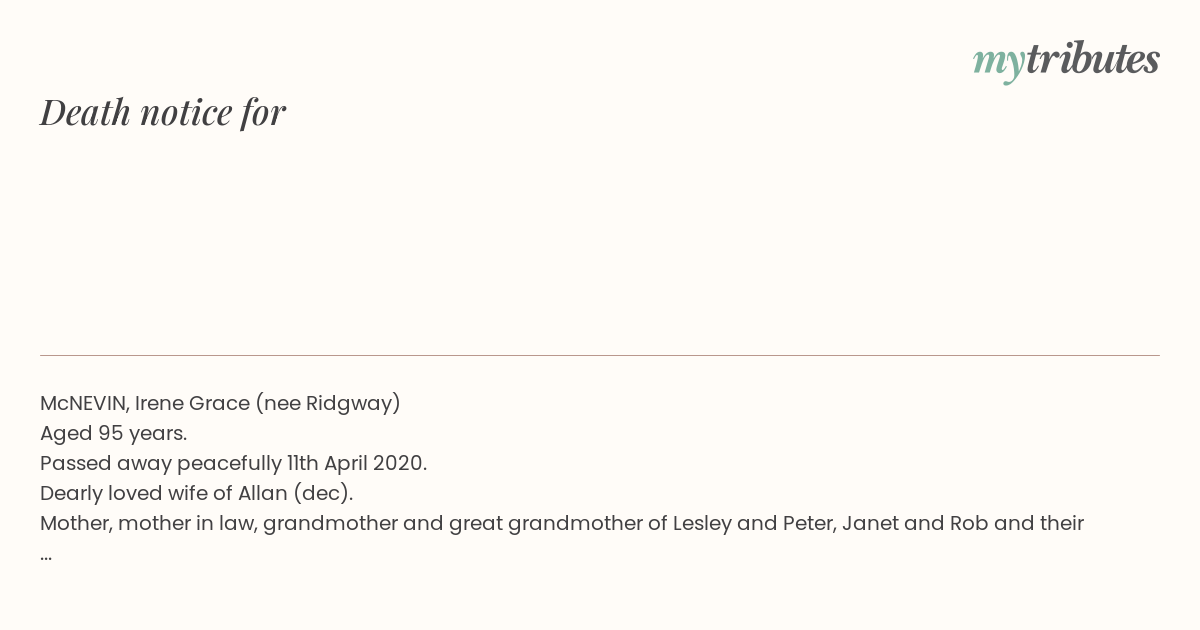Click the name "Irene Grace"
Image resolution: width=1200 pixels, height=630 pixels.
(x=192, y=403)
